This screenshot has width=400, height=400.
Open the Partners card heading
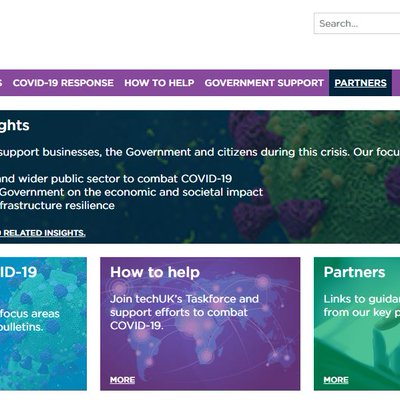tap(354, 272)
